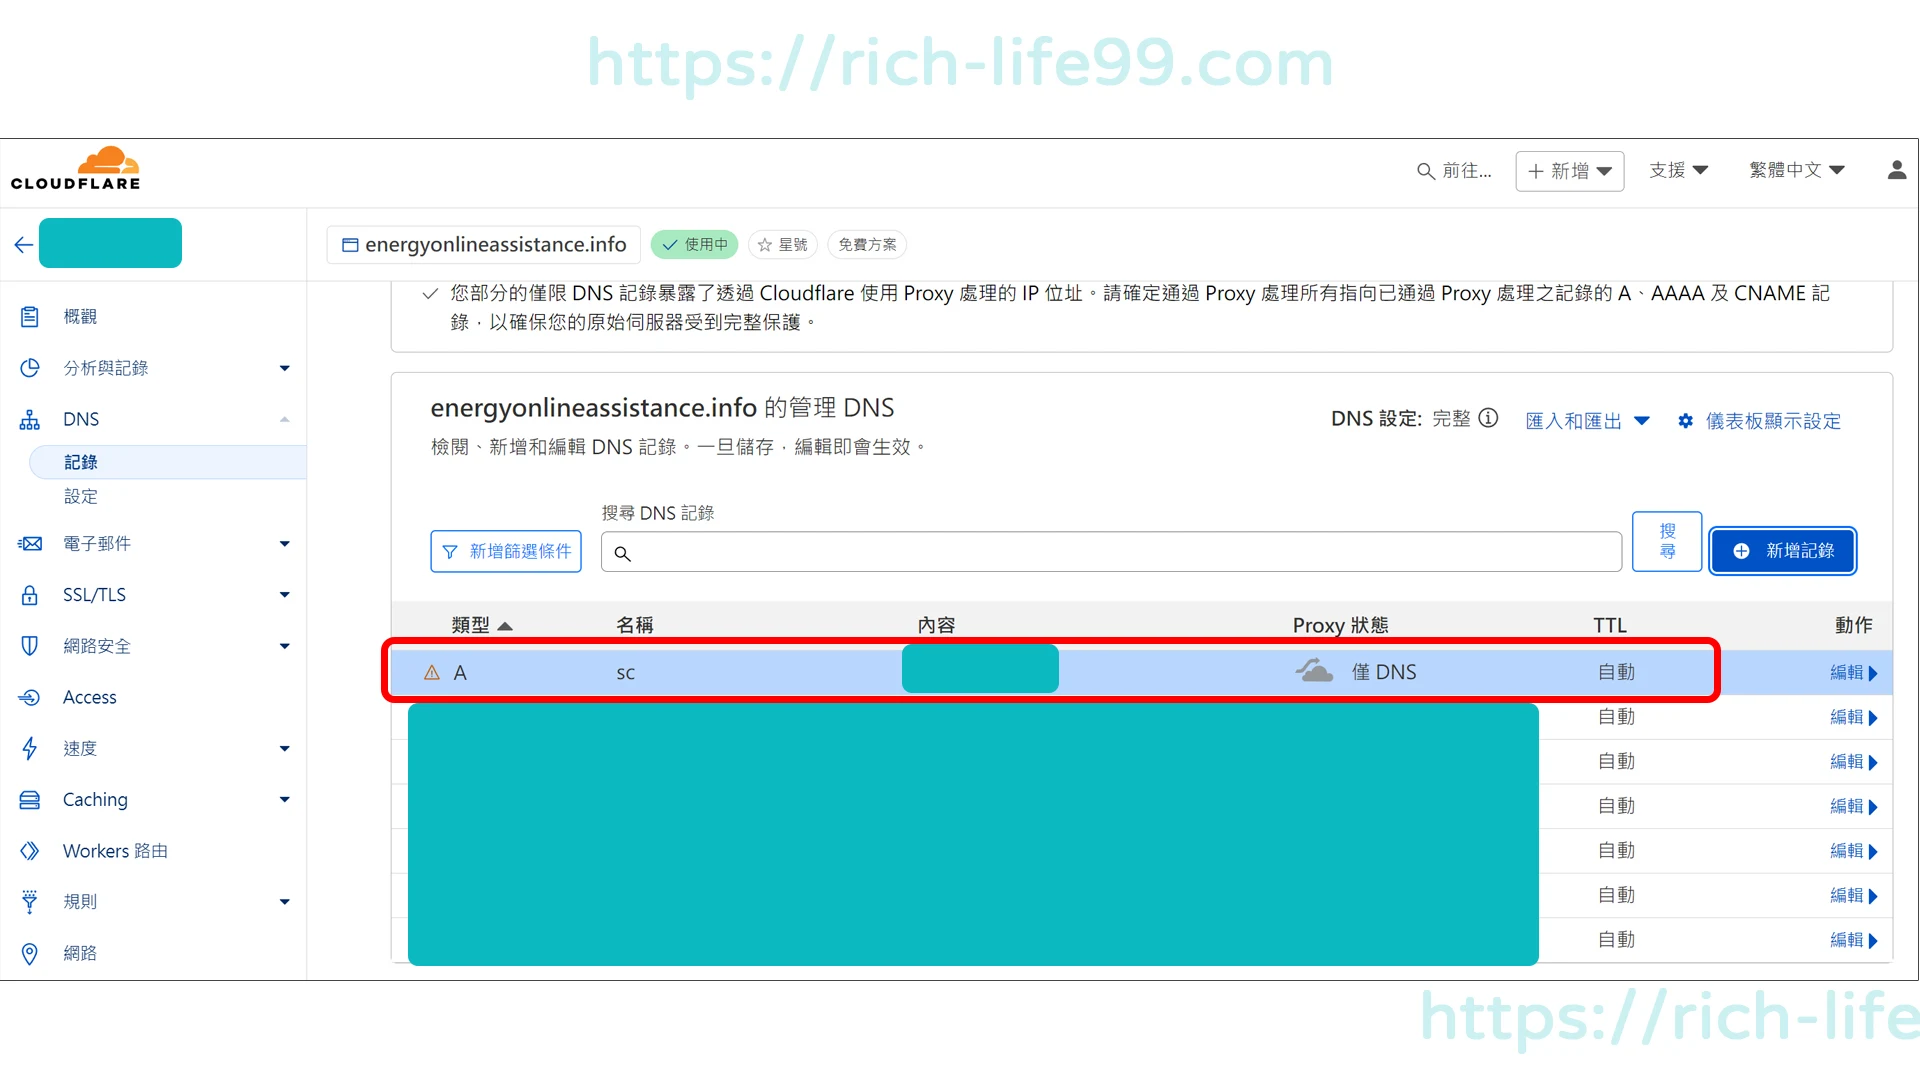This screenshot has width=1920, height=1080.
Task: Open Workers 路由 menu item
Action: tap(115, 851)
